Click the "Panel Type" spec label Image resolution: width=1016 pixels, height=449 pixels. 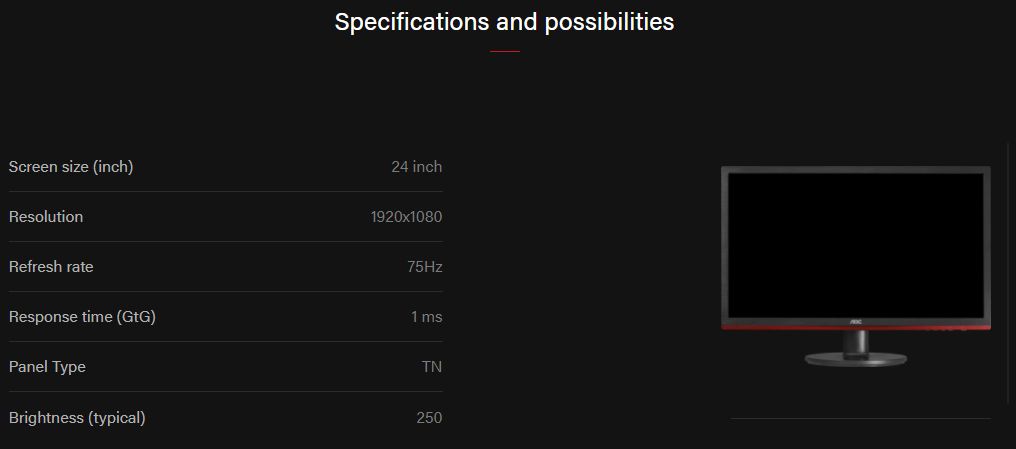tap(47, 367)
